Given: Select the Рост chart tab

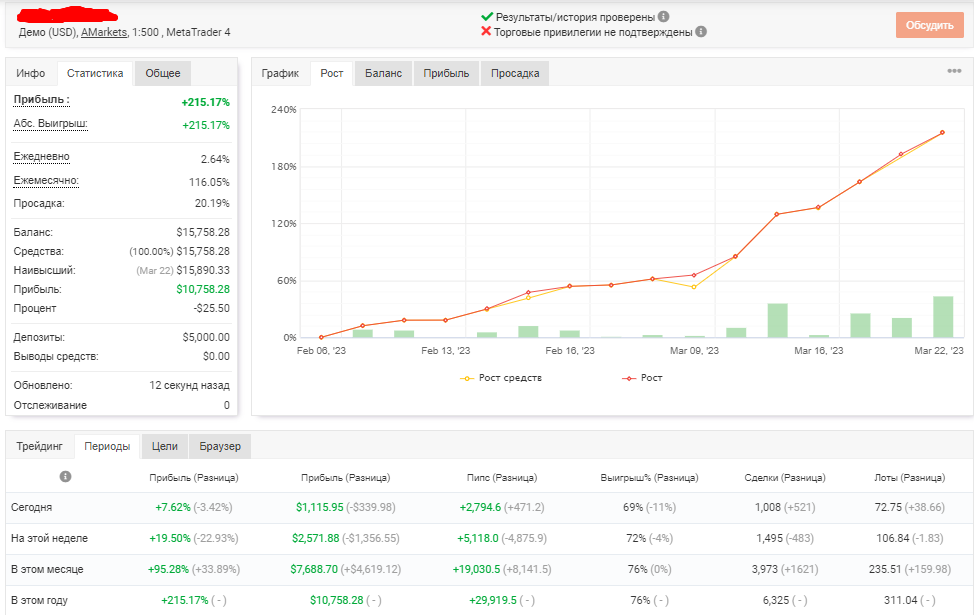Looking at the screenshot, I should 332,73.
